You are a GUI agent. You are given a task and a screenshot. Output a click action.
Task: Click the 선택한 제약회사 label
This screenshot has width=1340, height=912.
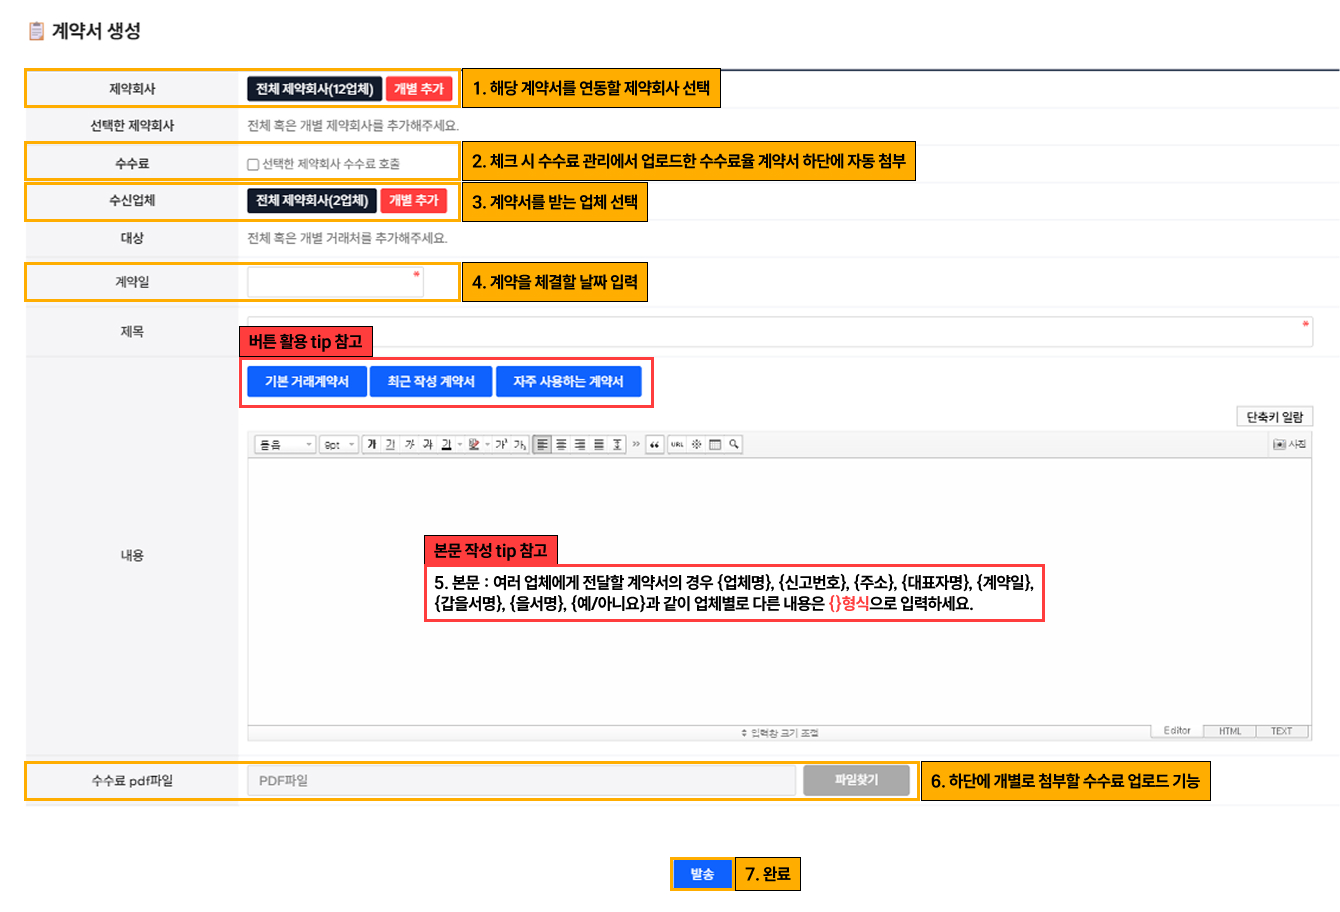(x=132, y=126)
